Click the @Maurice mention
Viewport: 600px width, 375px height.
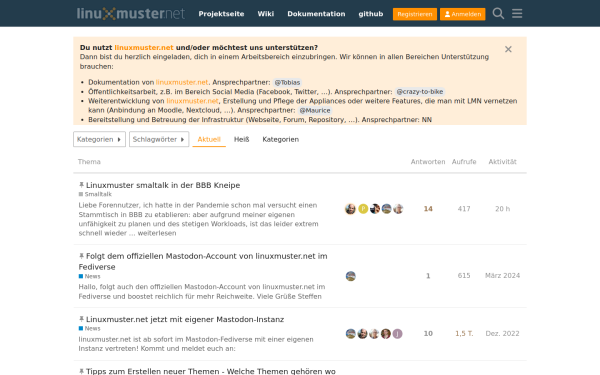tap(315, 110)
